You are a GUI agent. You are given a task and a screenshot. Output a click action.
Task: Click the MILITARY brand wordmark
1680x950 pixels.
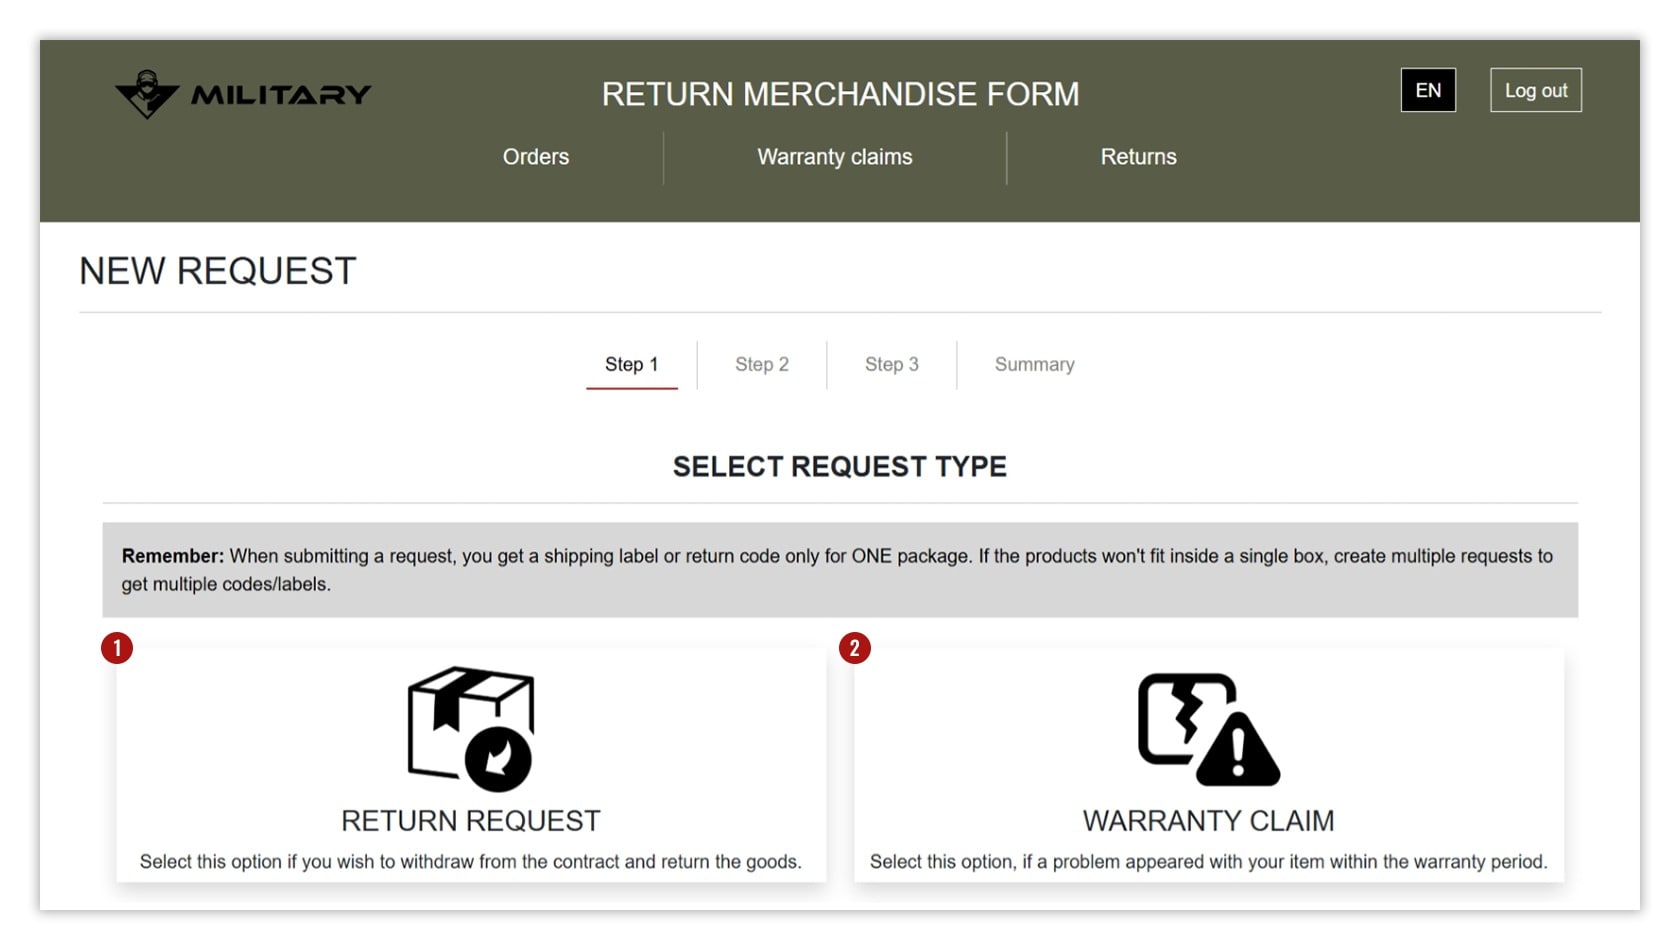(281, 95)
